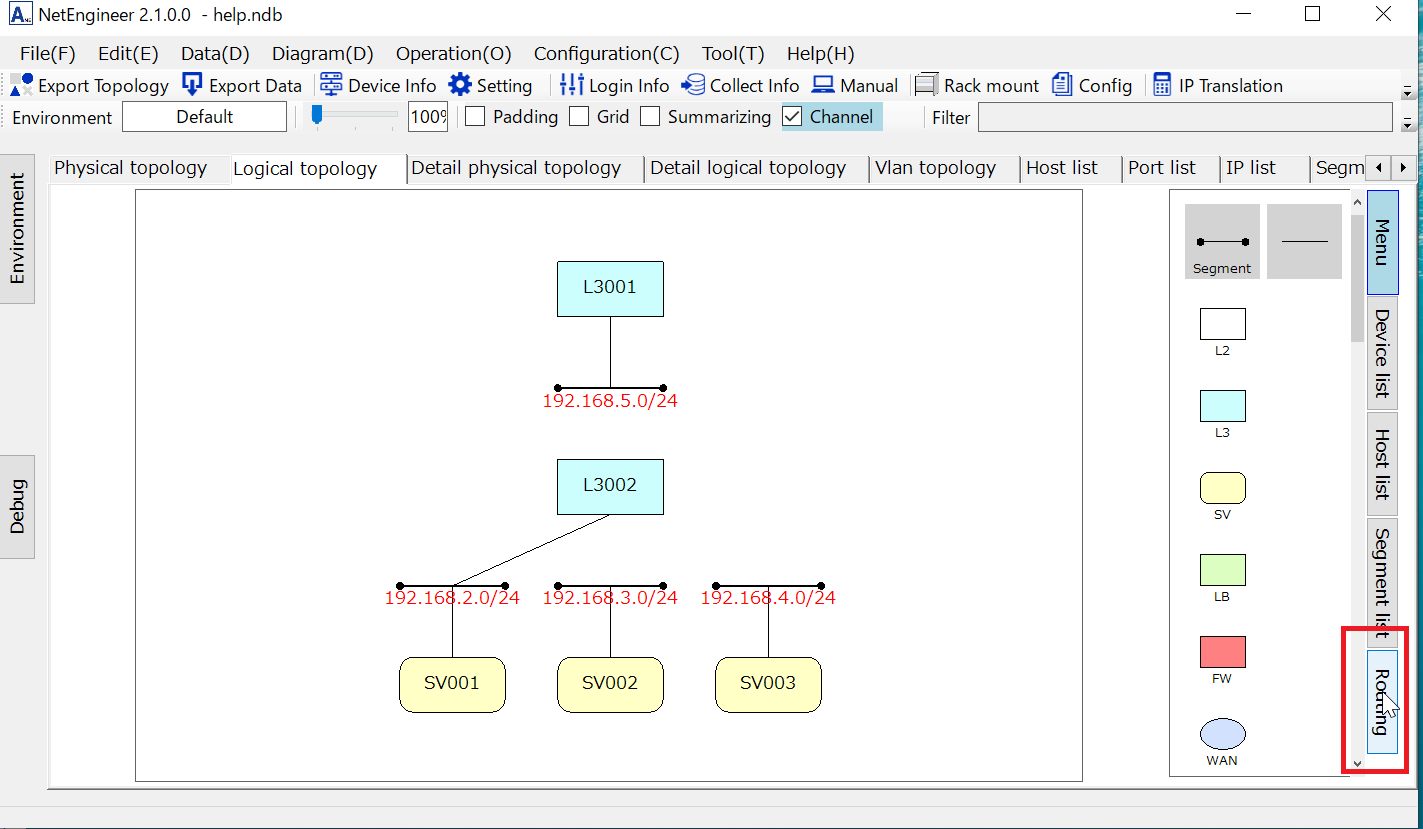
Task: Select the red FW shape in the palette
Action: coord(1222,652)
